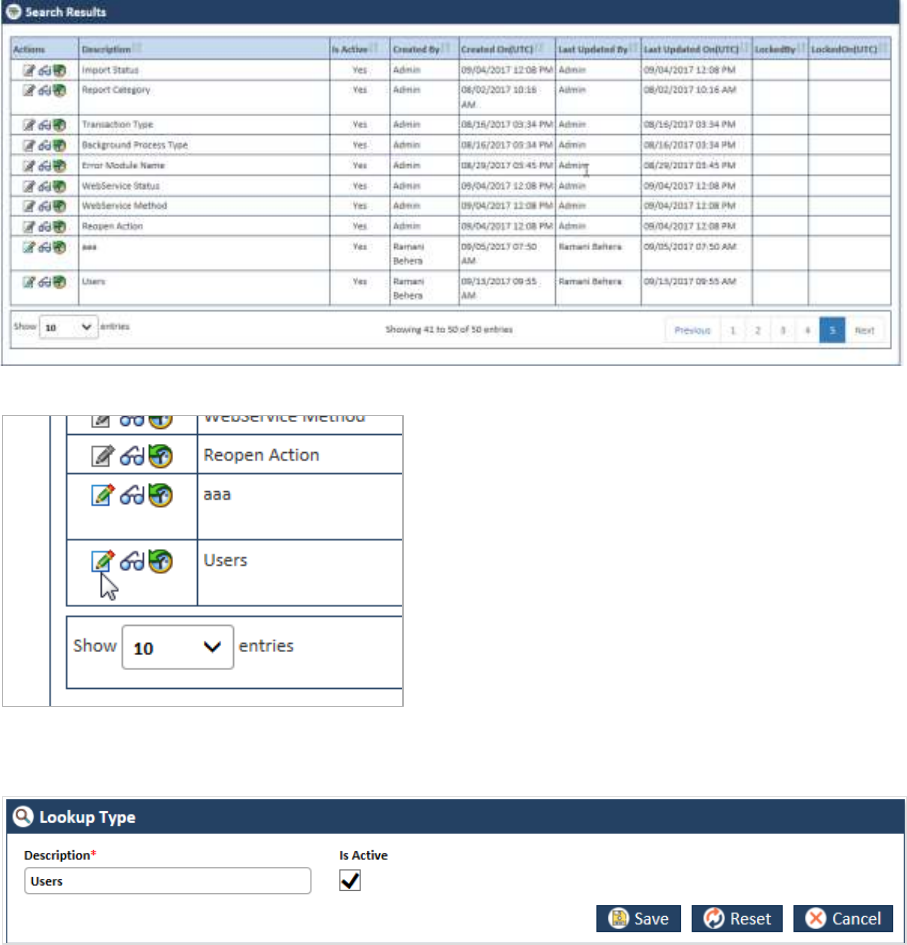Viewport: 907px width, 945px height.
Task: Edit the WebService Status row
Action: click(x=28, y=186)
